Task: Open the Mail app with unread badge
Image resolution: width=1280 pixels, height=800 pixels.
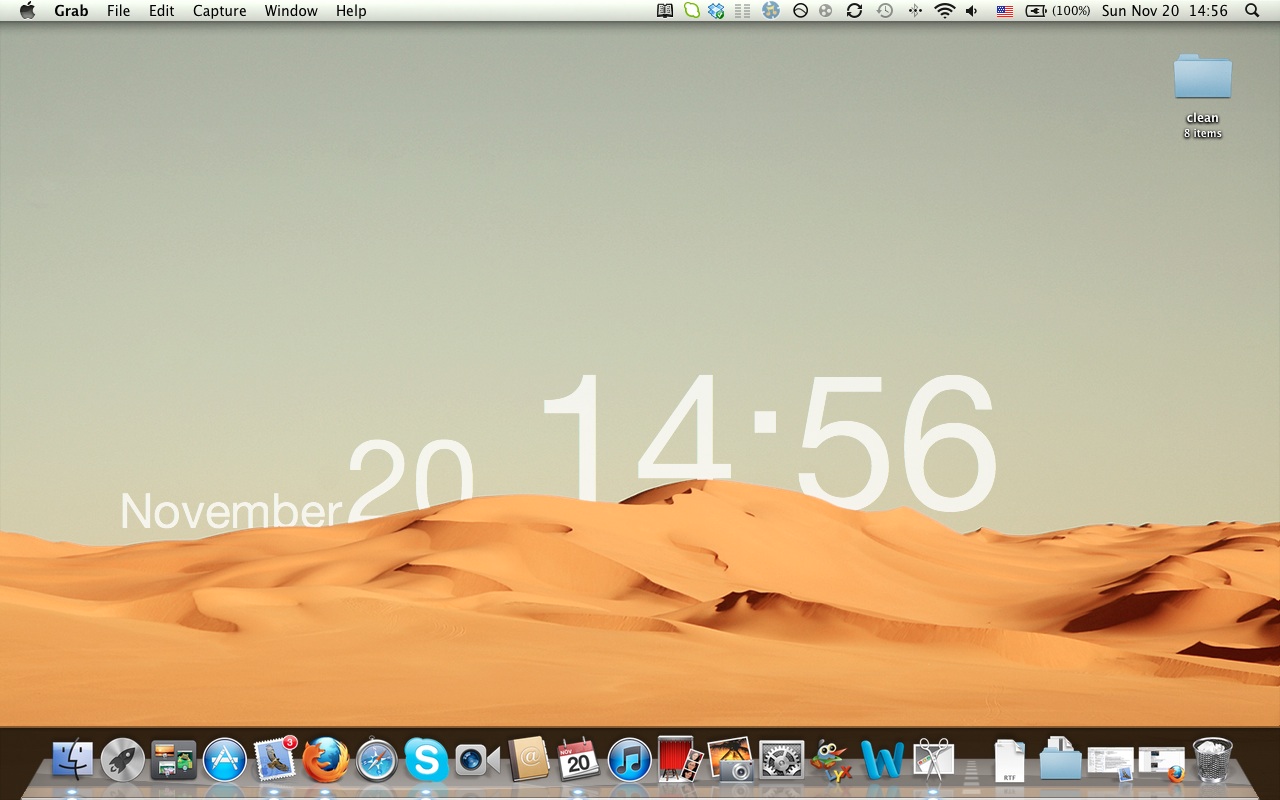Action: pos(275,761)
